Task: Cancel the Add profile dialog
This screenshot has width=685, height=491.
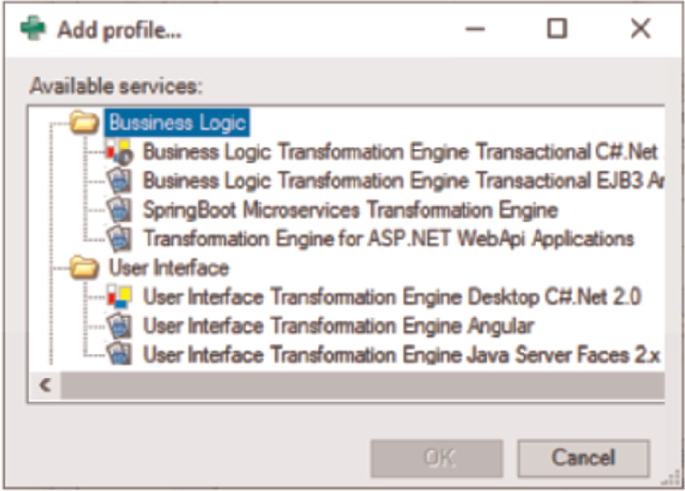Action: (x=584, y=458)
